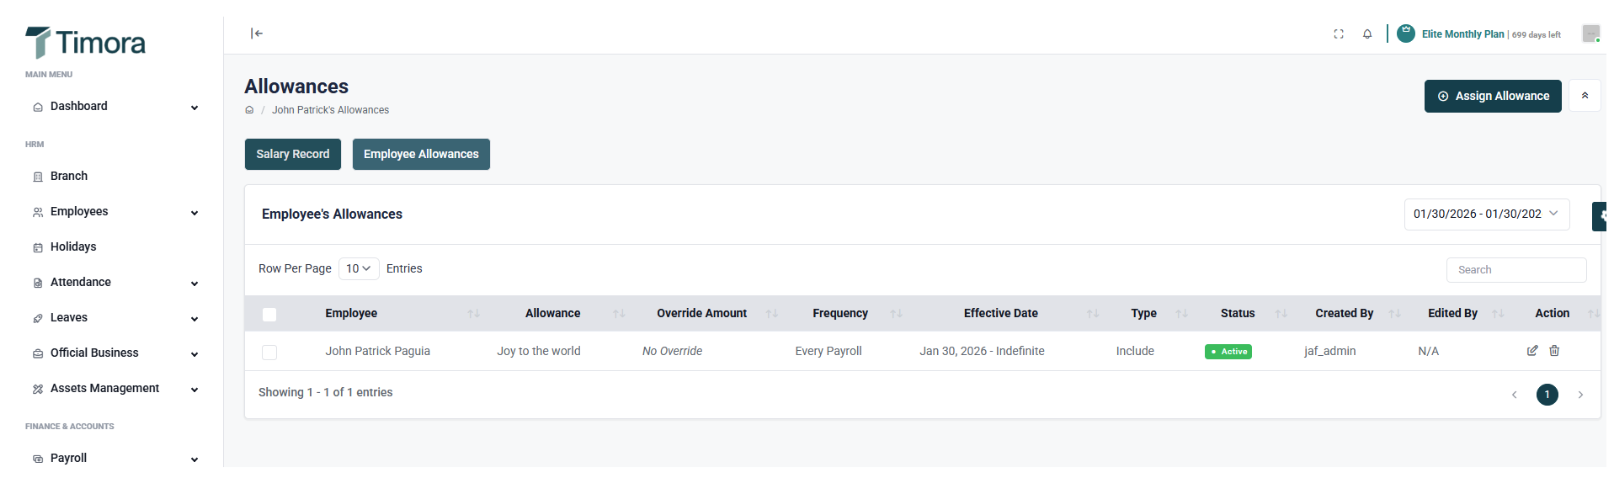The height and width of the screenshot is (492, 1622).
Task: Sort table by Employee column arrows
Action: pyautogui.click(x=473, y=314)
